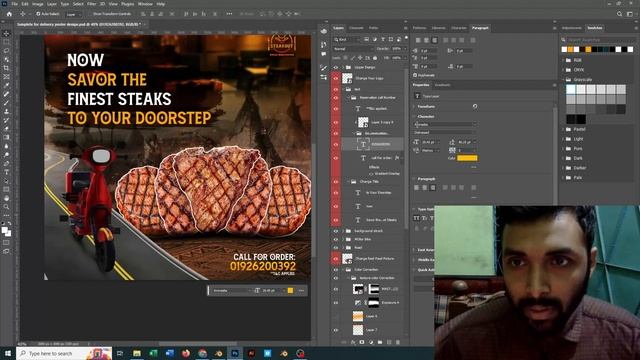Expand the Road layer group

(343, 247)
